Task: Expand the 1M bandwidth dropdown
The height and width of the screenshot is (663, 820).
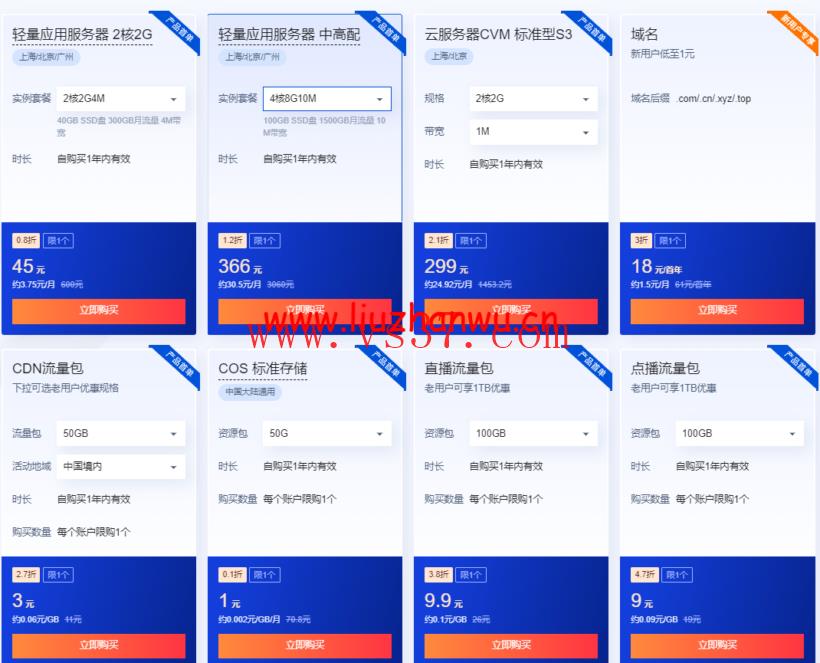Action: (x=533, y=132)
